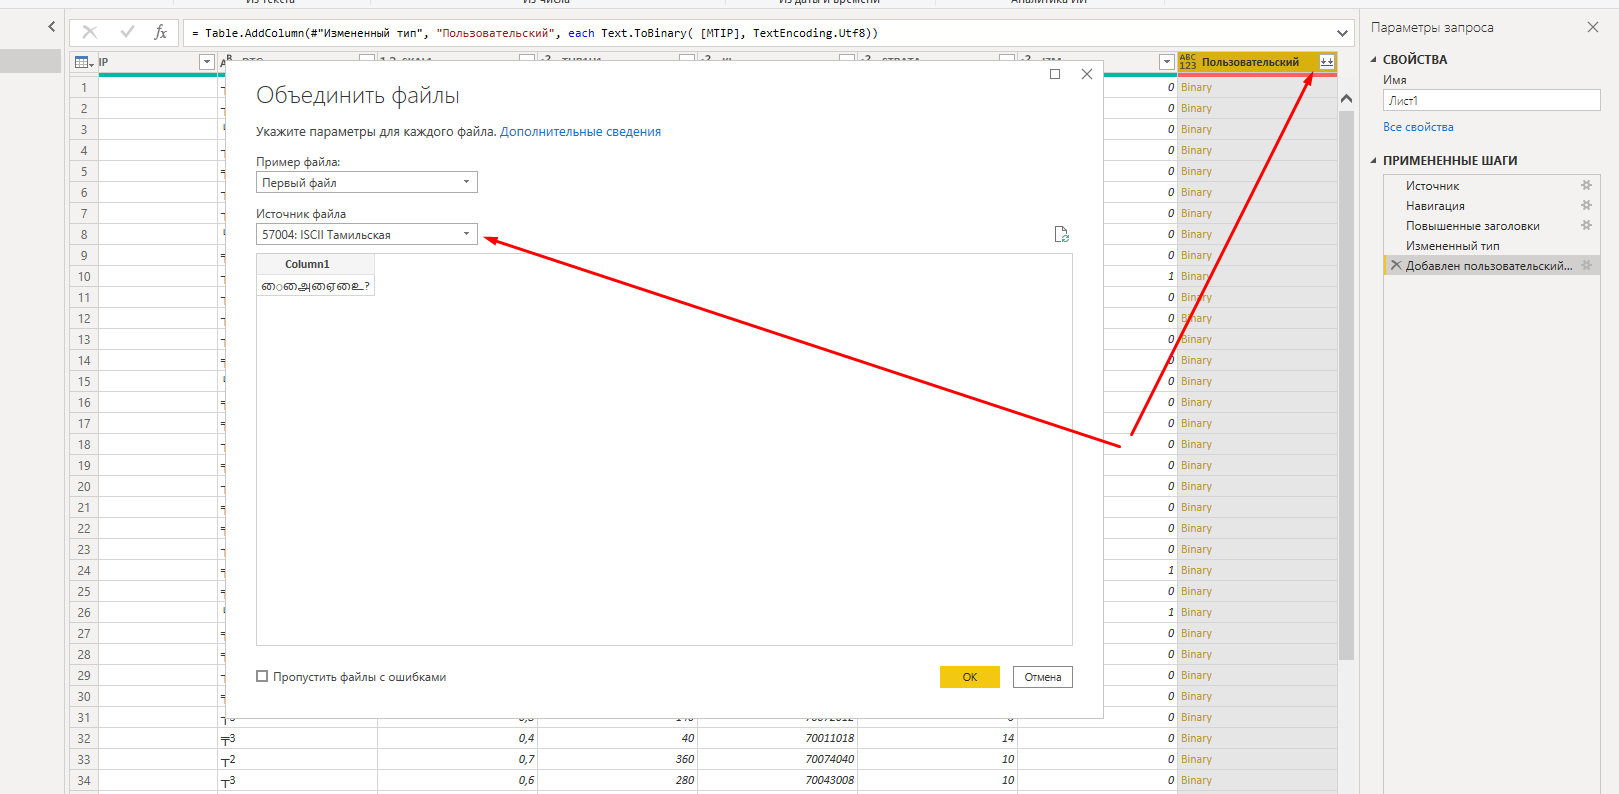Screen dimensions: 1619x794
Task: Click the cell with value 280
Action: point(617,780)
